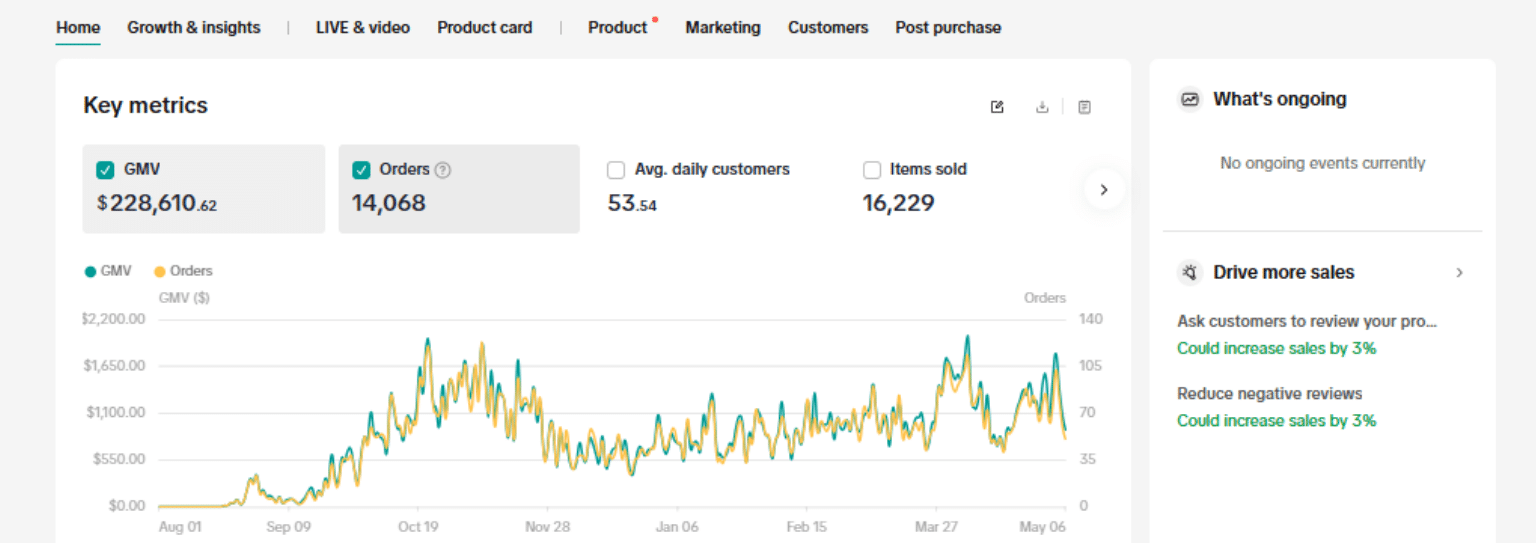1536x543 pixels.
Task: Check the Items sold checkbox
Action: [x=872, y=170]
